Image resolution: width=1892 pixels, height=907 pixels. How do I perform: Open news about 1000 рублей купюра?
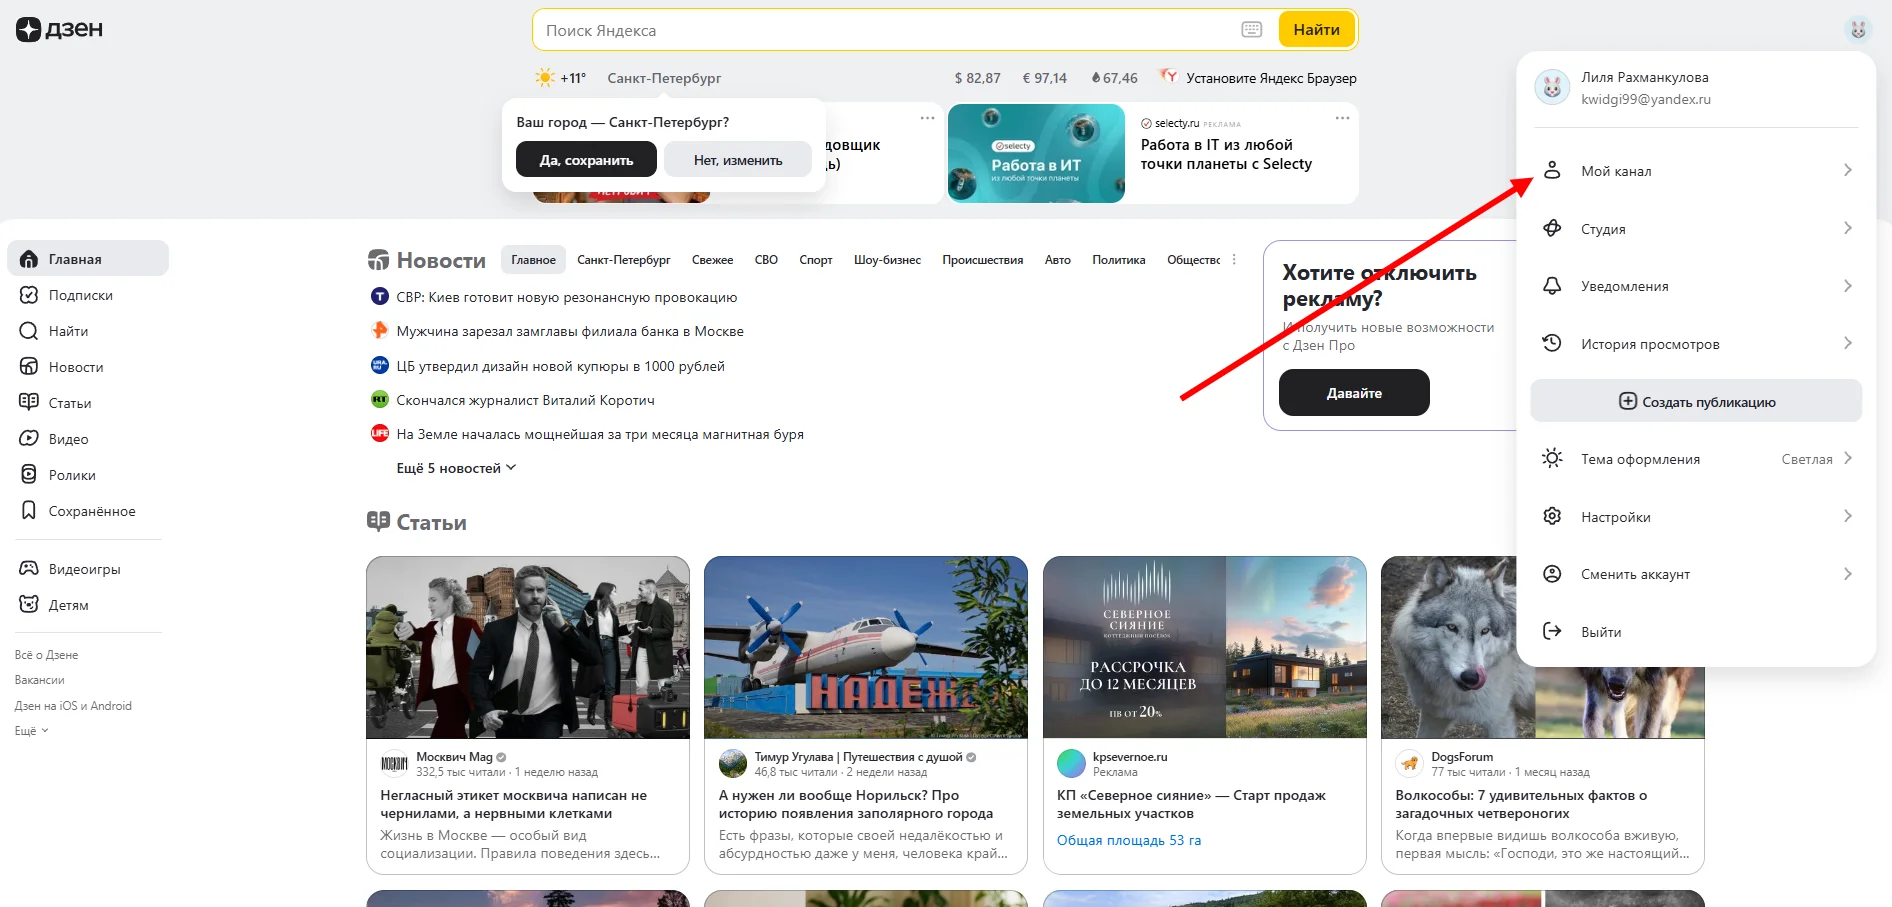[x=560, y=366]
